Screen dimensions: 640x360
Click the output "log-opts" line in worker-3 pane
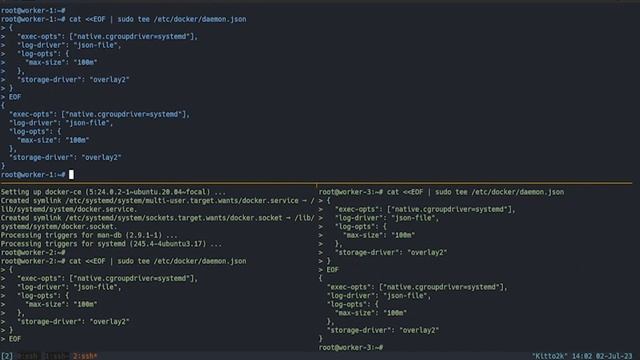tap(353, 304)
